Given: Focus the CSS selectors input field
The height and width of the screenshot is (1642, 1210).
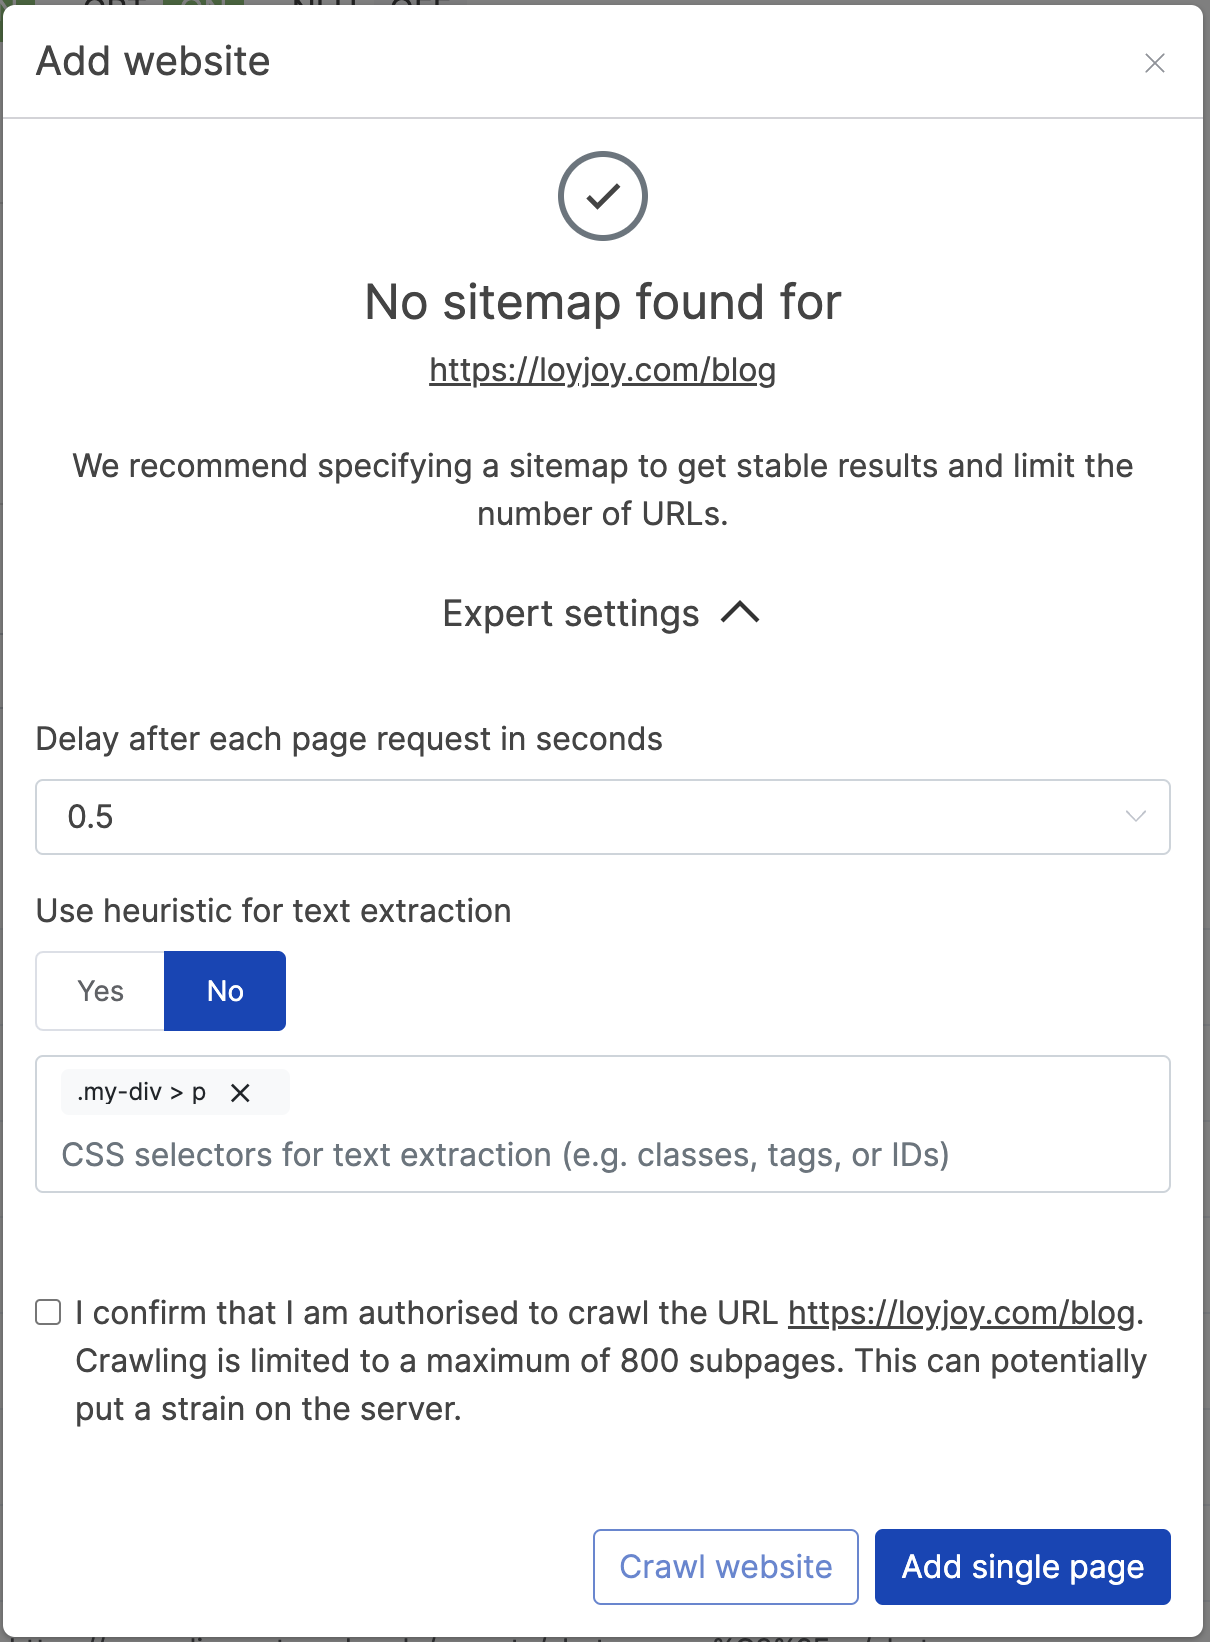Looking at the screenshot, I should pos(600,1155).
